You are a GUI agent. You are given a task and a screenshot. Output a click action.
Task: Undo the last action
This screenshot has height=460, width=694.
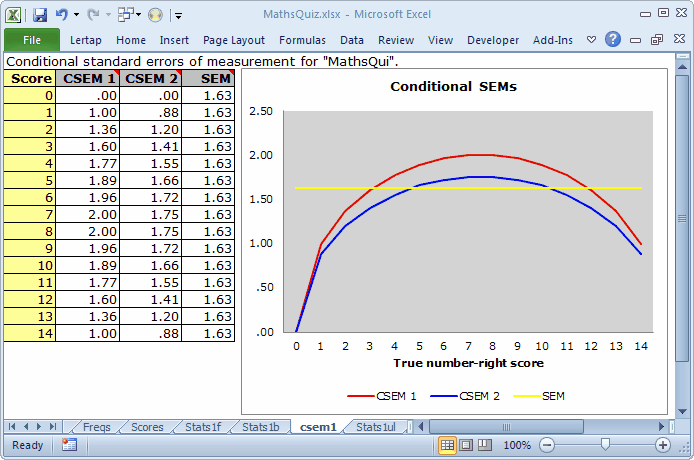pos(62,15)
